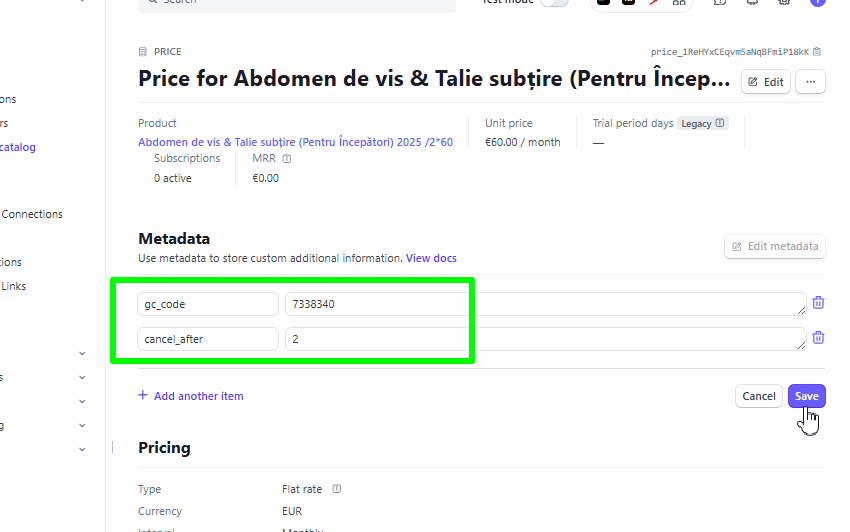This screenshot has width=850, height=532.
Task: Delete the cancel_after metadata row
Action: pyautogui.click(x=819, y=338)
